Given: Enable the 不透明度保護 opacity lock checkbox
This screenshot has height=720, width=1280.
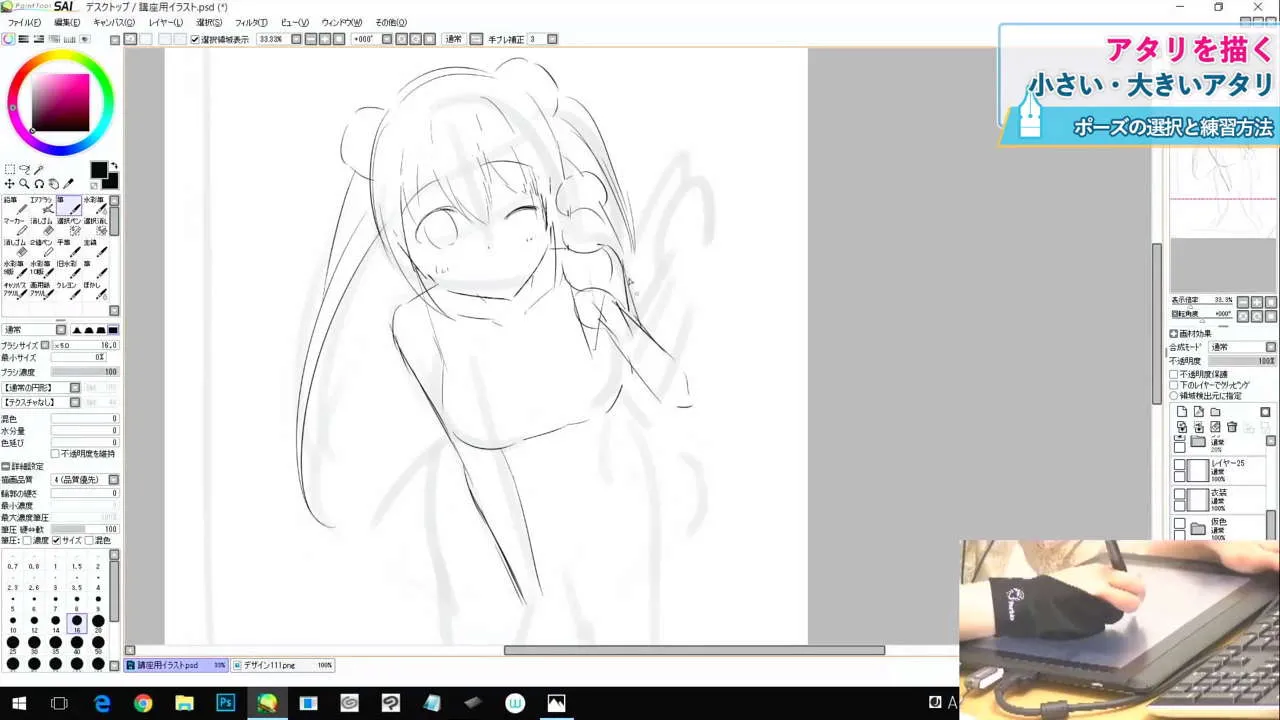Looking at the screenshot, I should 1172,374.
